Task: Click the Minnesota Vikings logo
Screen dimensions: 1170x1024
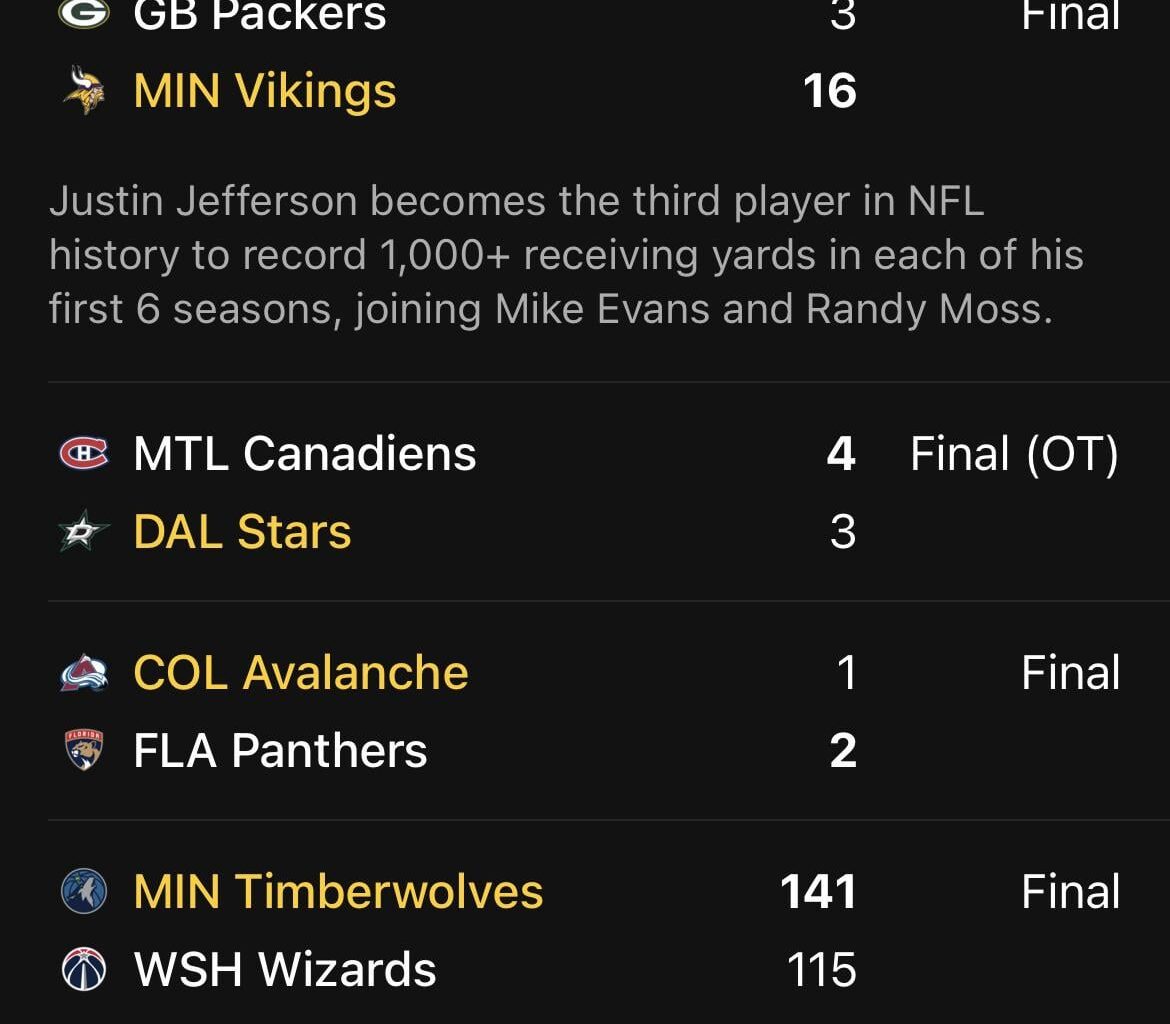Action: (x=85, y=92)
